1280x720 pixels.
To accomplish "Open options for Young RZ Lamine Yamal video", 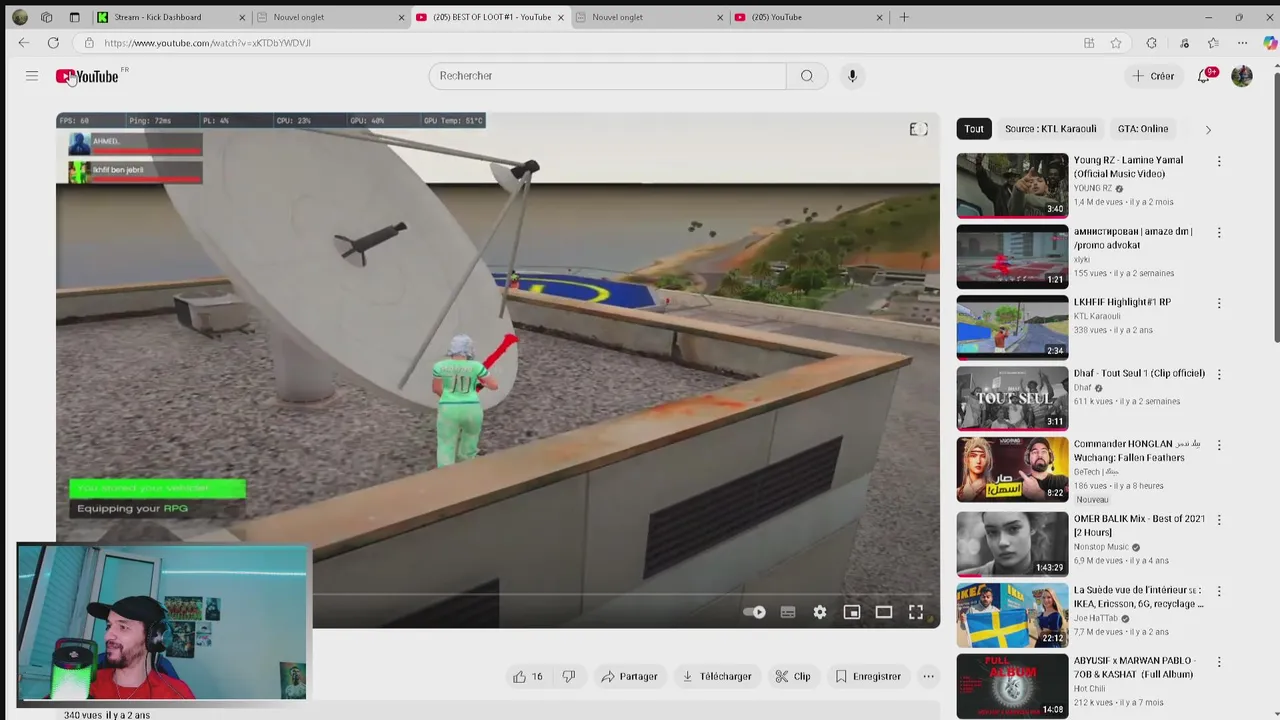I will pos(1218,161).
